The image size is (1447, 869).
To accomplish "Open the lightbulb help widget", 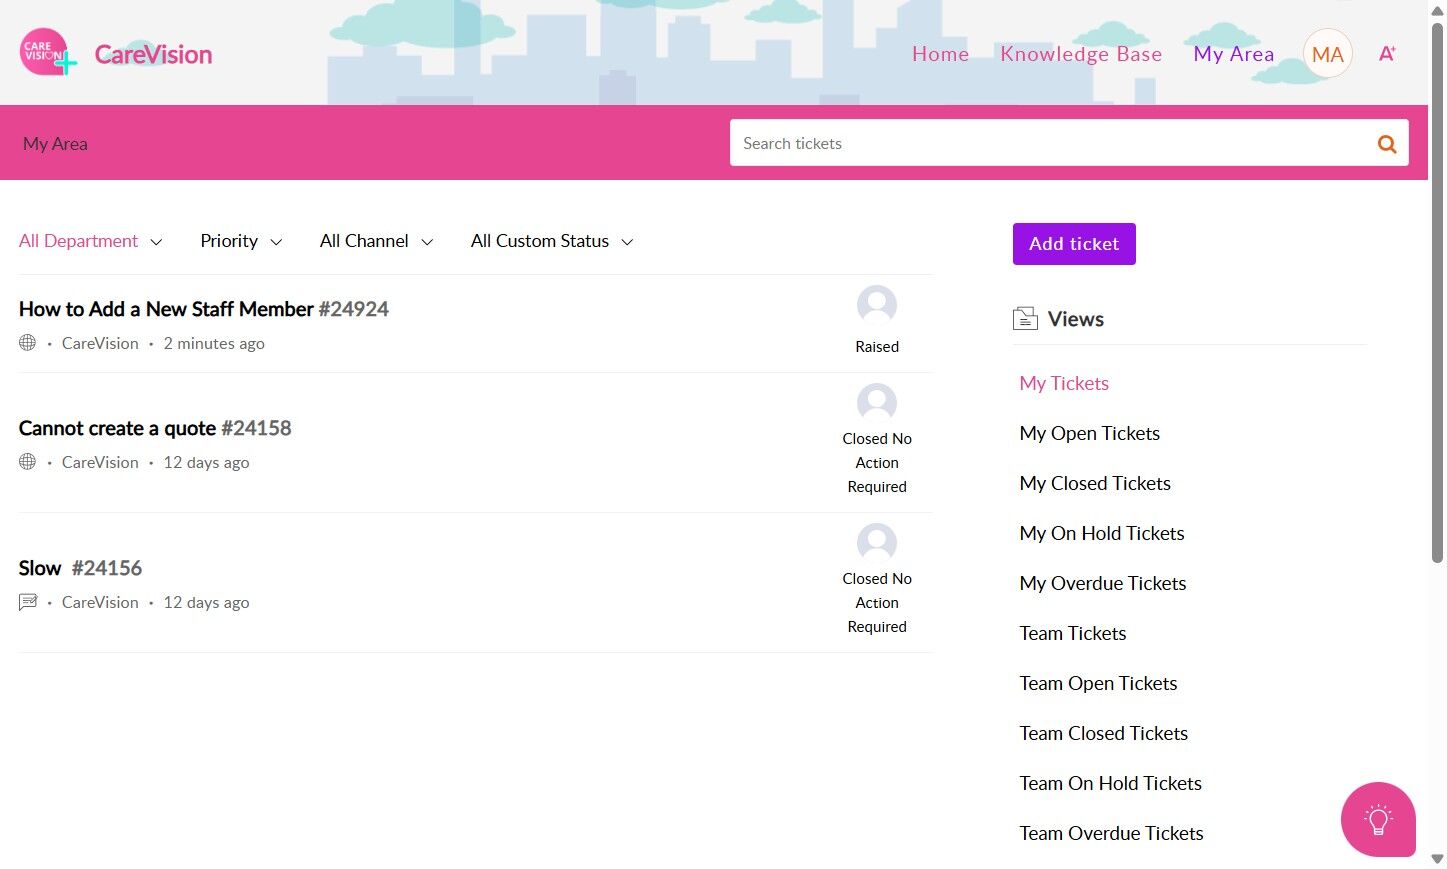I will (1378, 819).
